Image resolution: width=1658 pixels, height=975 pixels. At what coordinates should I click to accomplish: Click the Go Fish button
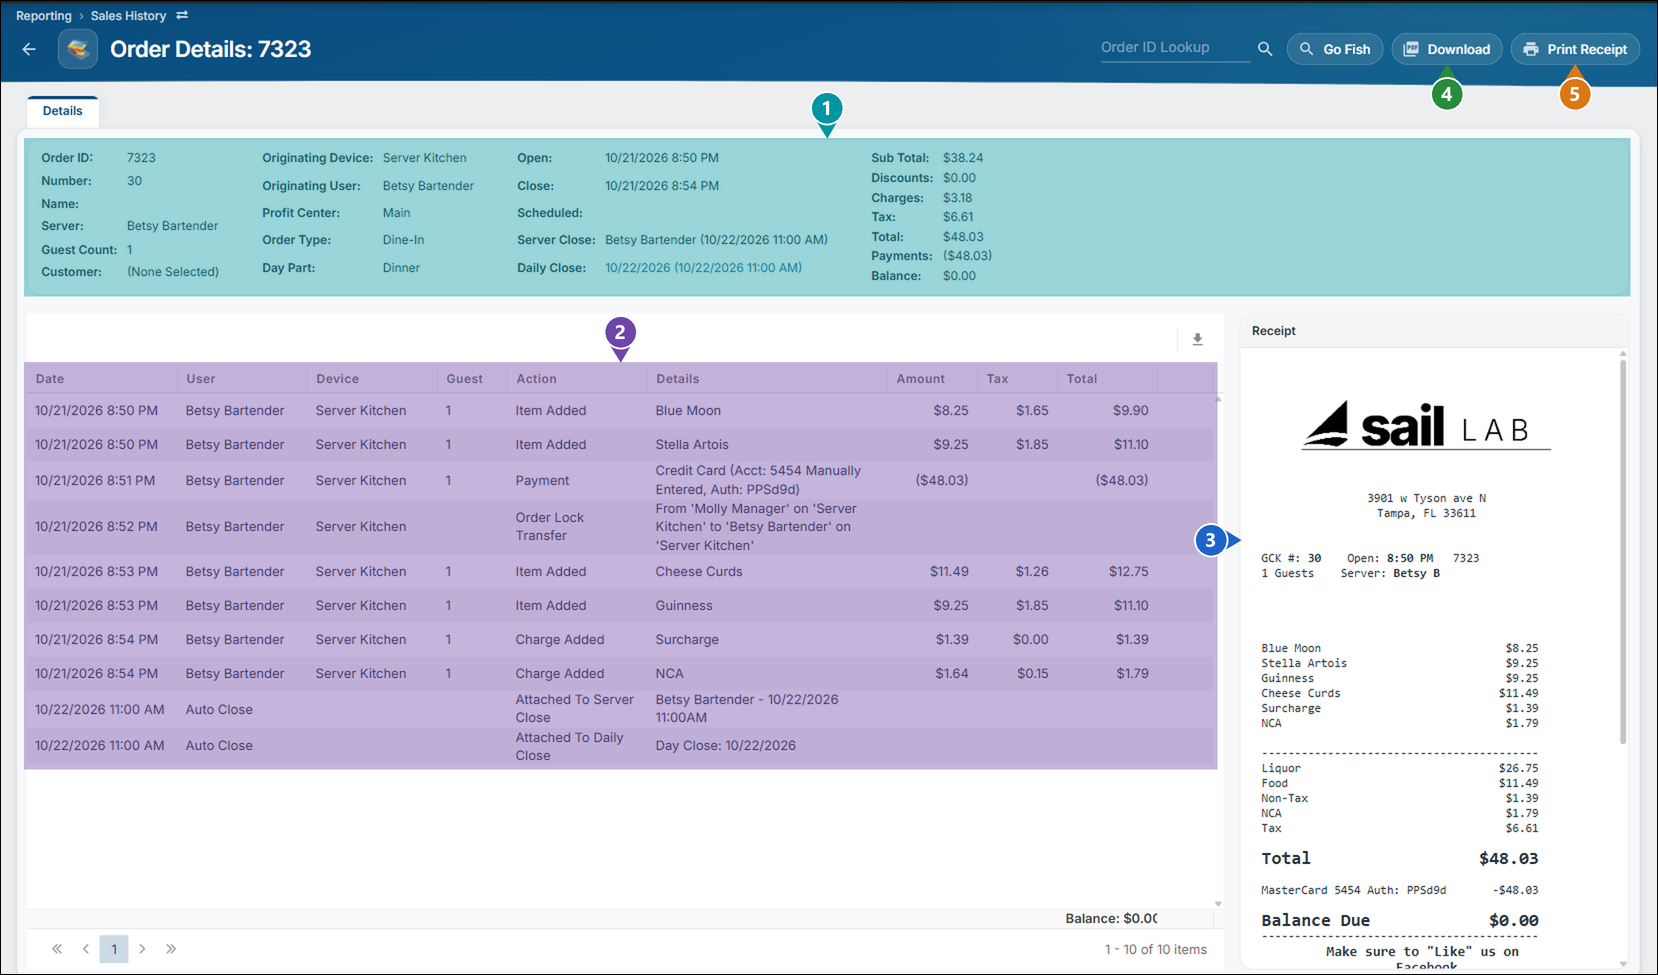pos(1335,49)
